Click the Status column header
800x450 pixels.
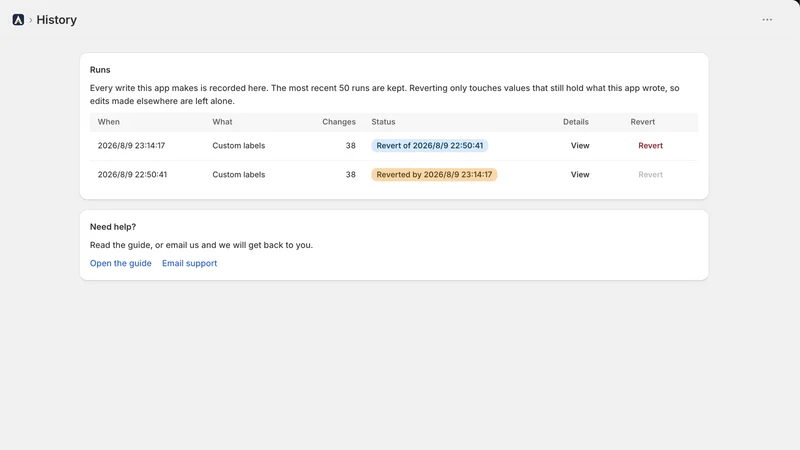[383, 122]
